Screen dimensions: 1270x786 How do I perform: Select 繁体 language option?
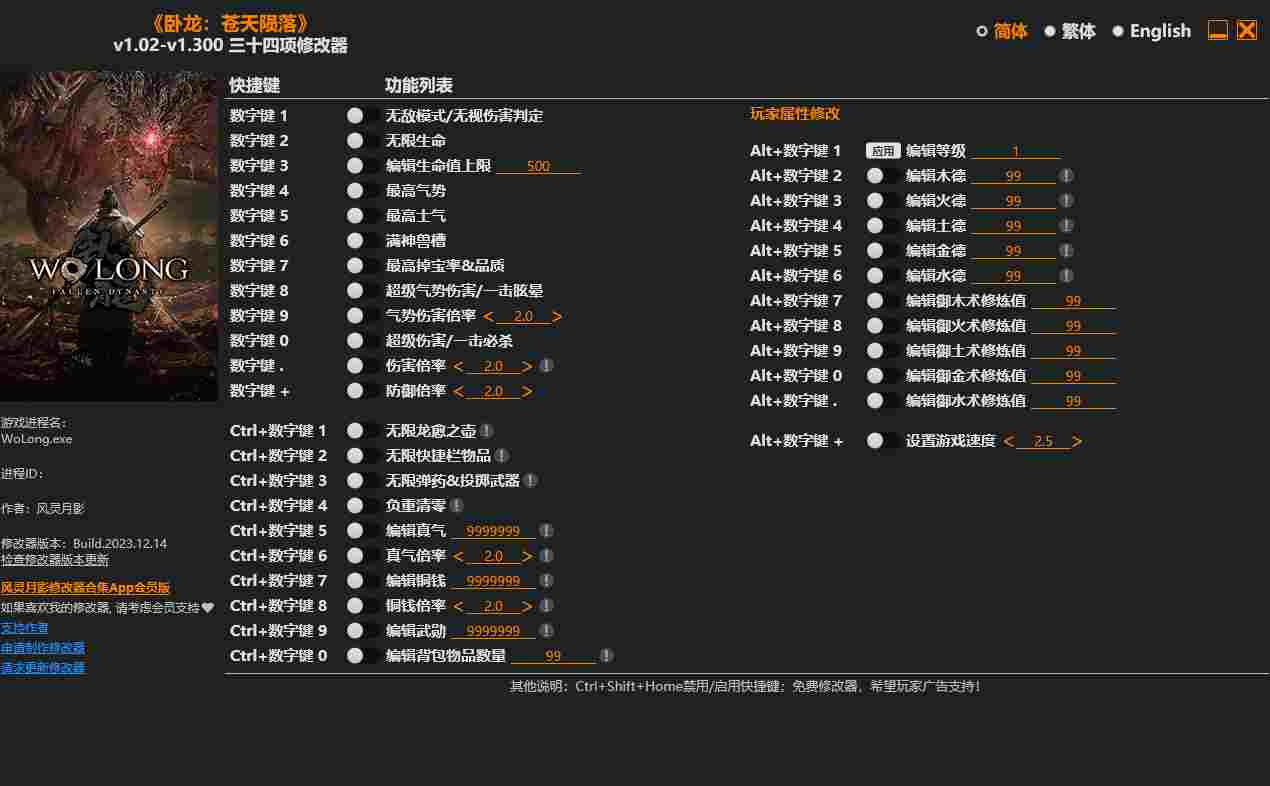click(1069, 31)
